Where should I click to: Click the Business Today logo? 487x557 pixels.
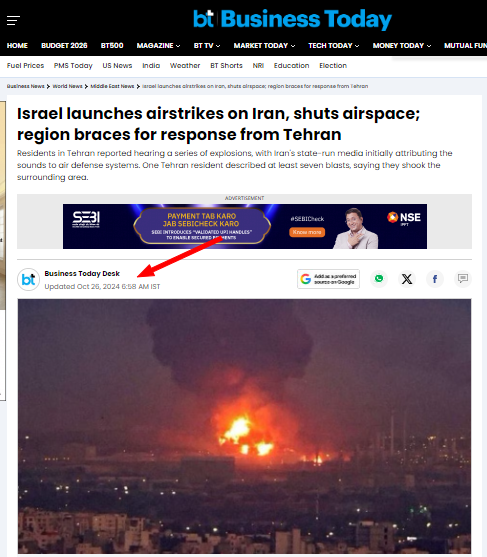click(x=292, y=19)
